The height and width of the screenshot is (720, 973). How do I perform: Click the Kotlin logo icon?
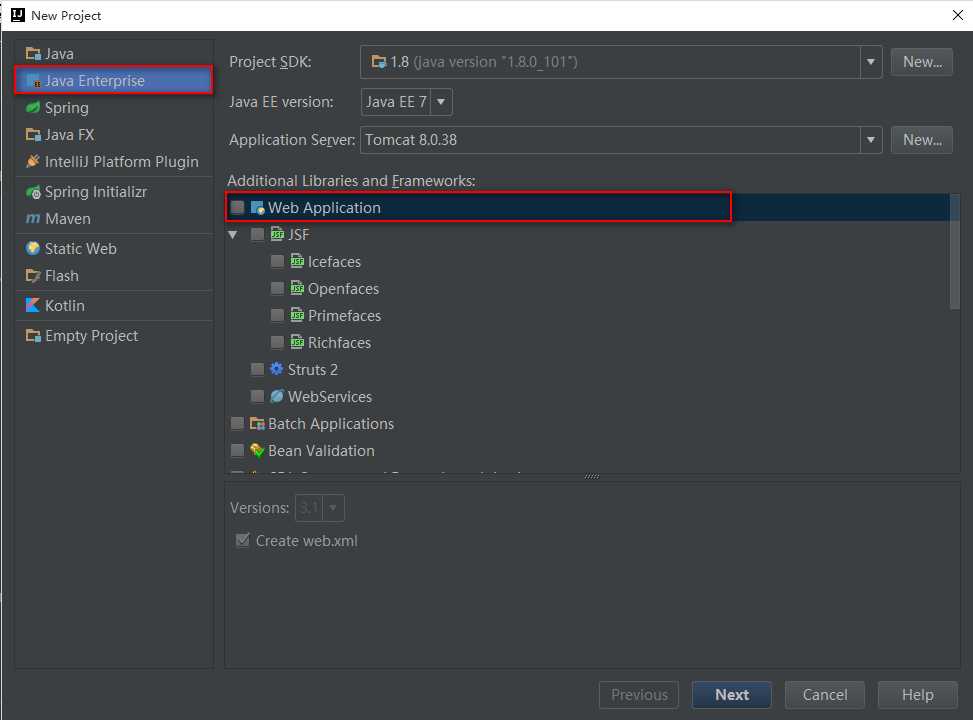33,305
